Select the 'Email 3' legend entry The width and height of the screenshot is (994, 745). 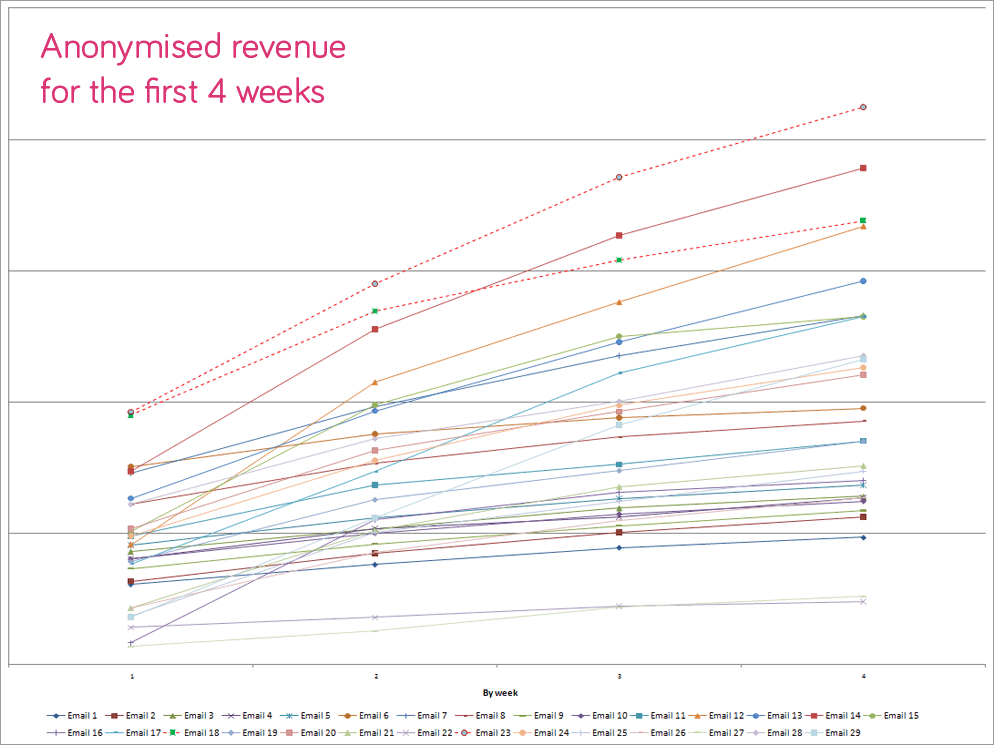coord(189,715)
